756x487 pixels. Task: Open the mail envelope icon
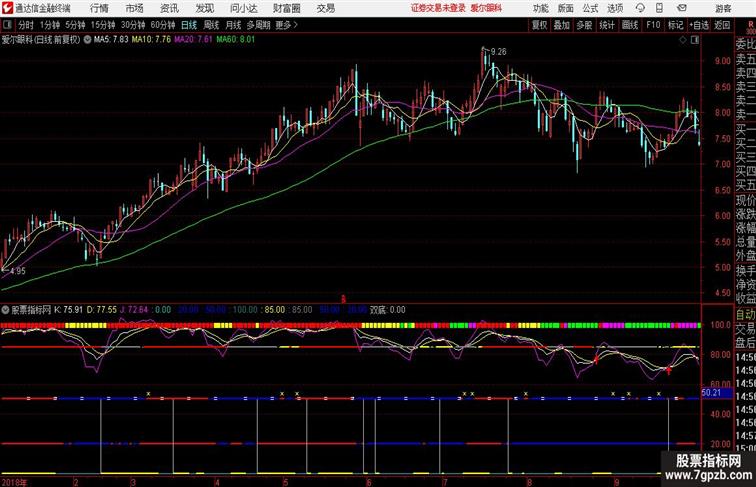[x=682, y=8]
